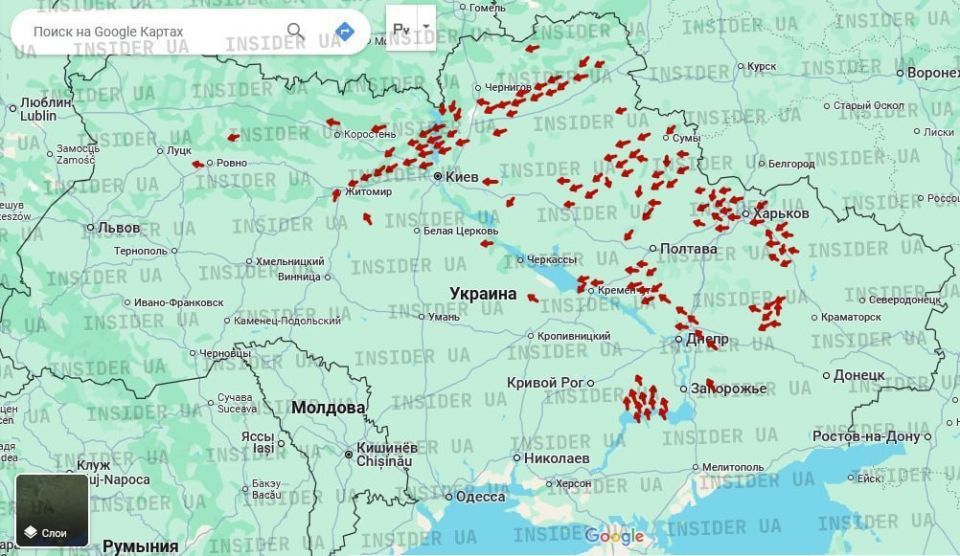Click the Google Maps search field
Screen dimensions: 960x556
tap(150, 31)
